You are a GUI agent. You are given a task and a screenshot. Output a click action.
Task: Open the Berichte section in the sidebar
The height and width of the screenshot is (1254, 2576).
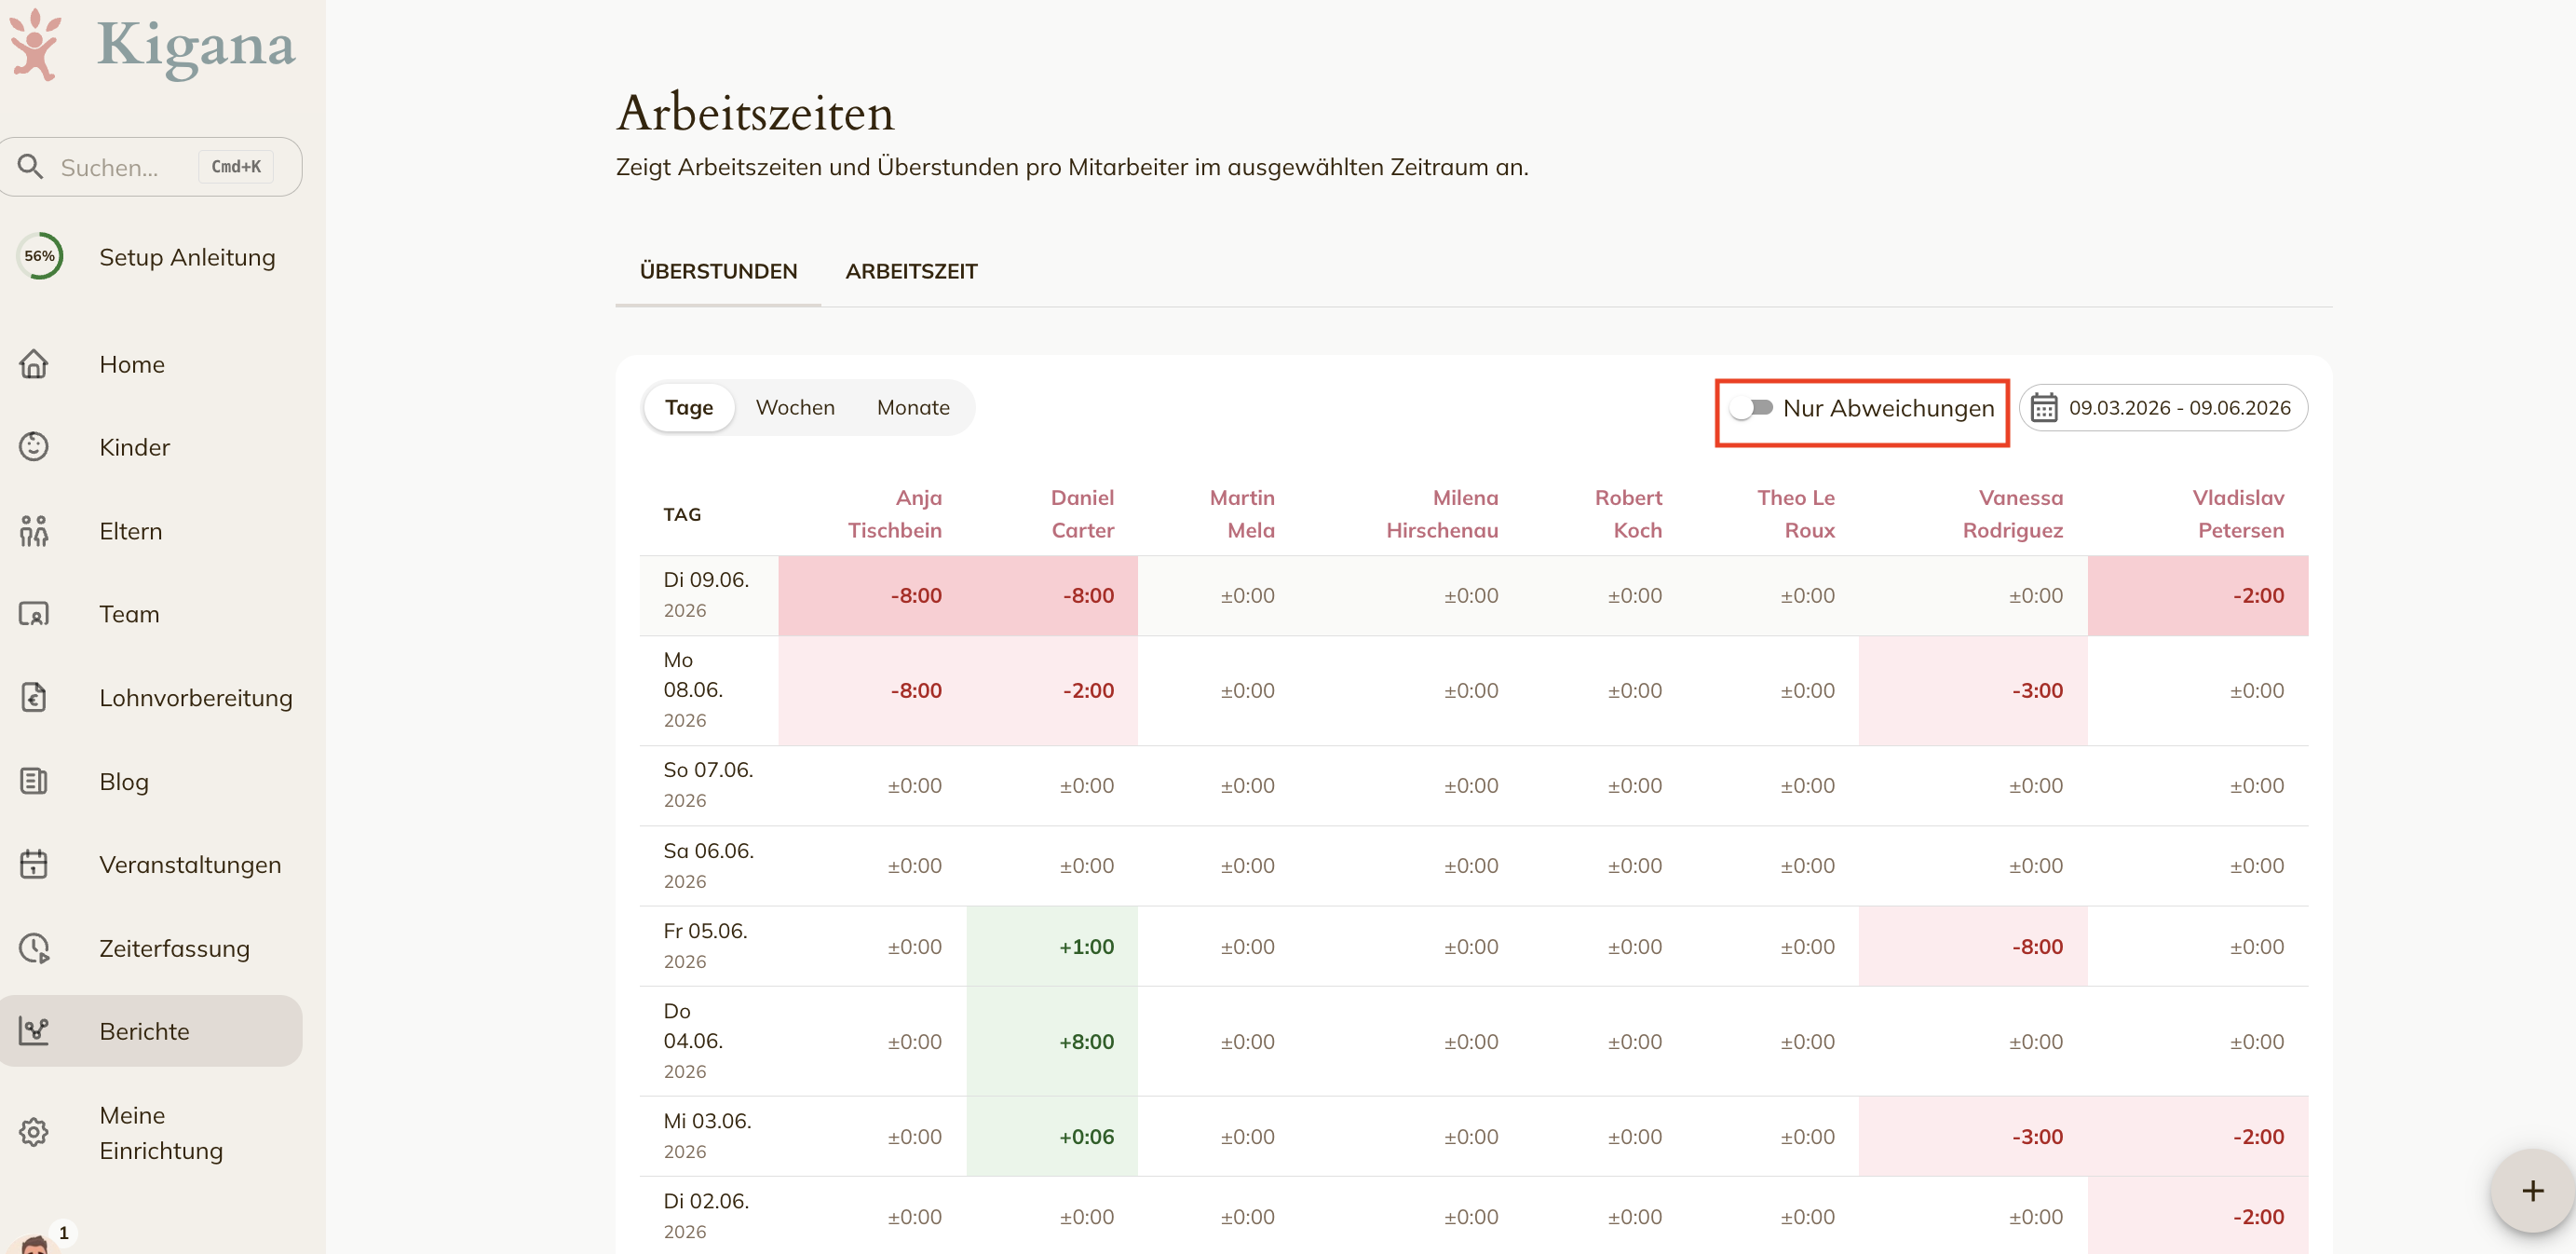coord(151,1031)
